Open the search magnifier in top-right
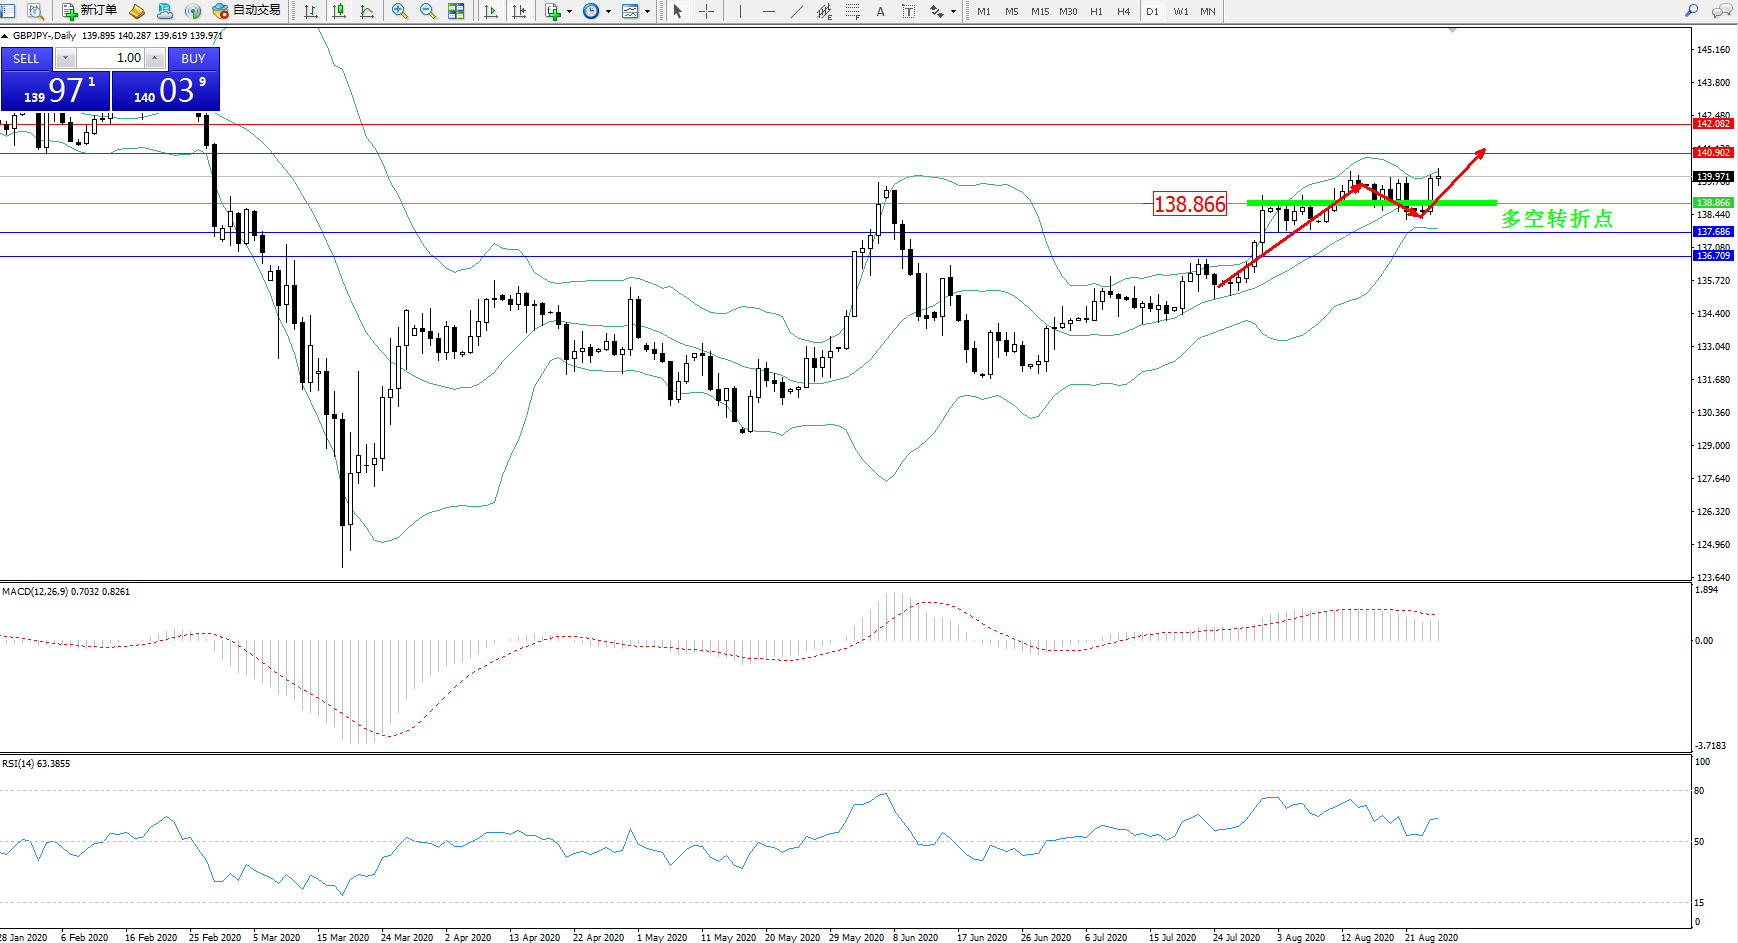This screenshot has height=943, width=1738. click(1691, 11)
